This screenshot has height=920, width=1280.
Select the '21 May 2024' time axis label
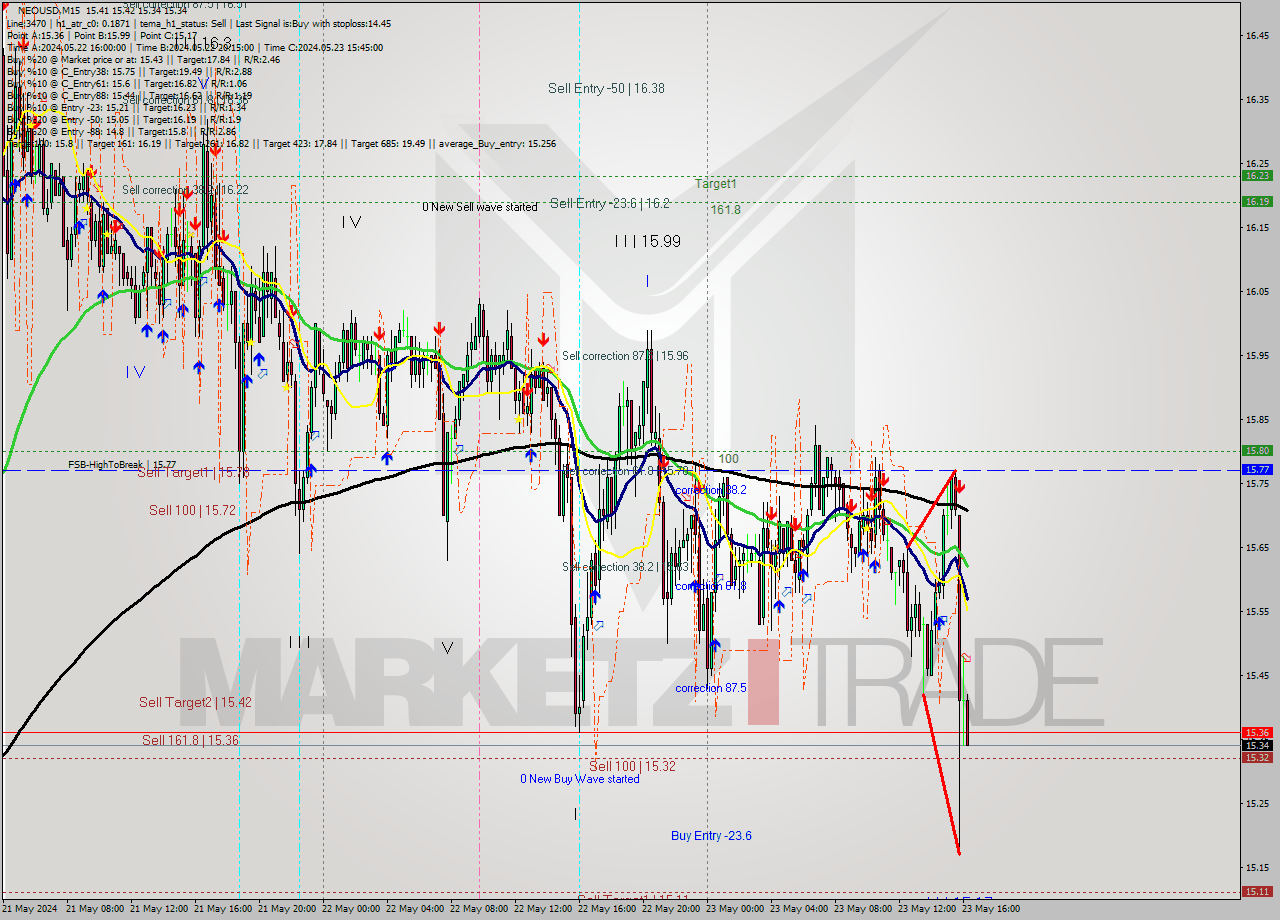click(x=30, y=909)
